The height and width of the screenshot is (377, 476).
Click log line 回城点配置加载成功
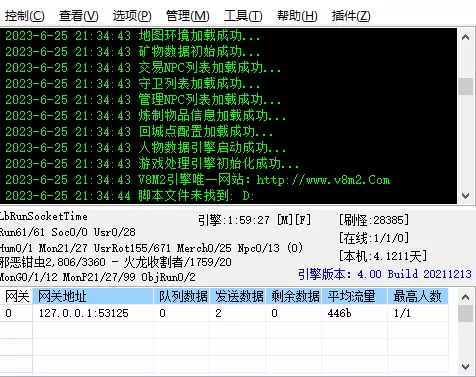[x=139, y=132]
